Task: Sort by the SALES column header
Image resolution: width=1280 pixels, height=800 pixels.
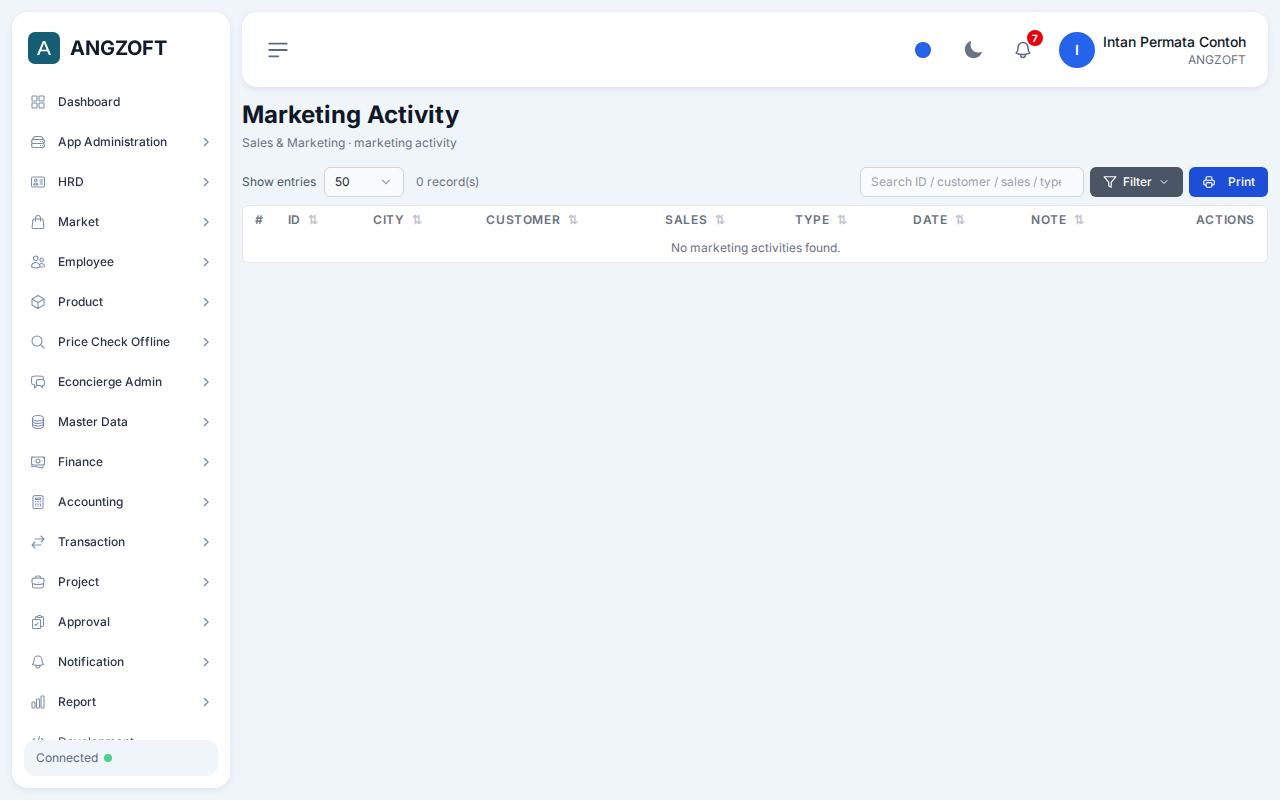Action: pos(695,220)
